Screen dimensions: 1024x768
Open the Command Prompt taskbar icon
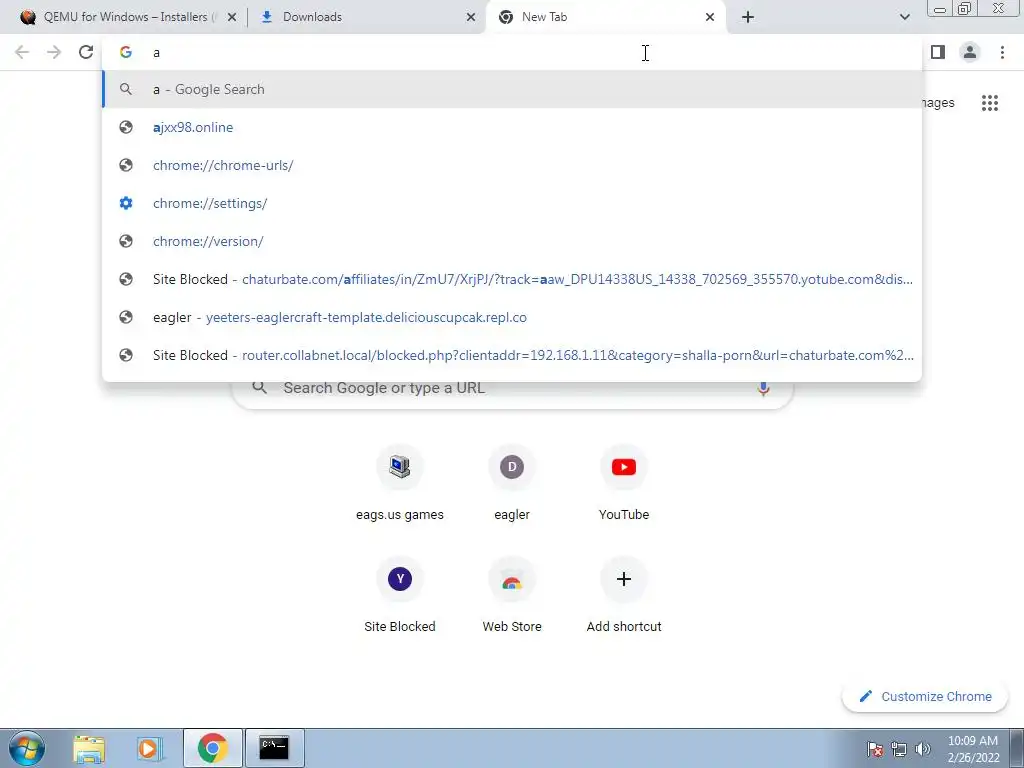tap(274, 748)
